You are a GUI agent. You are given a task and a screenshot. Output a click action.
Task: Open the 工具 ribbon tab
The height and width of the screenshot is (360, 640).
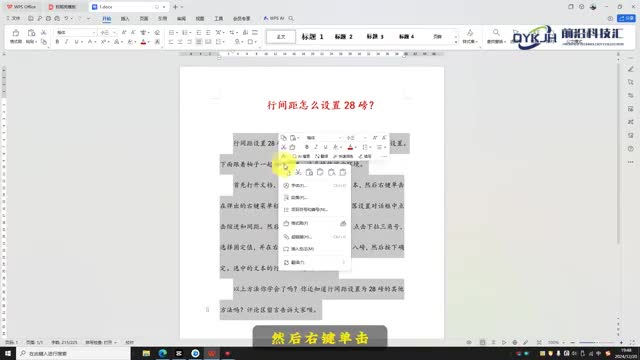(x=219, y=19)
